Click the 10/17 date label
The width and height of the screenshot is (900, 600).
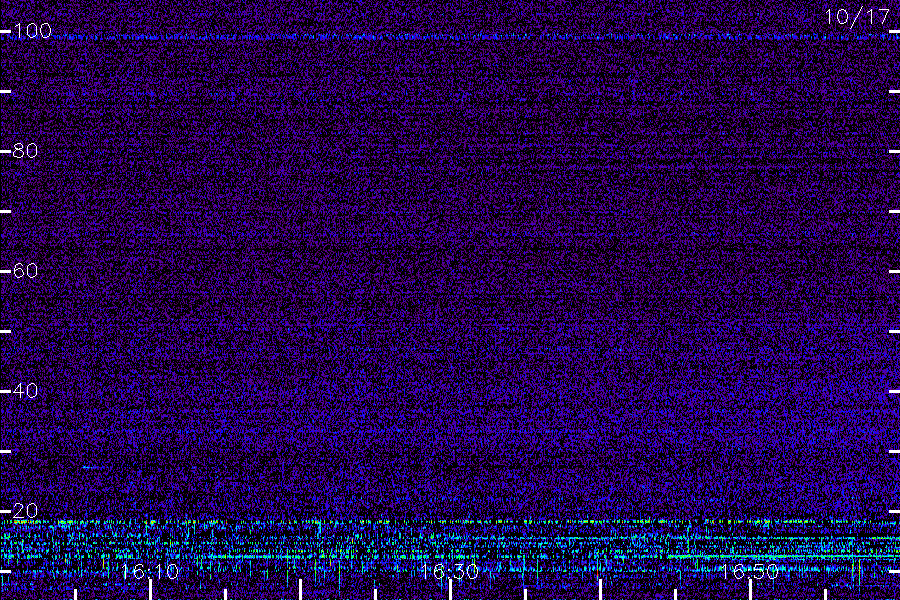pos(857,17)
